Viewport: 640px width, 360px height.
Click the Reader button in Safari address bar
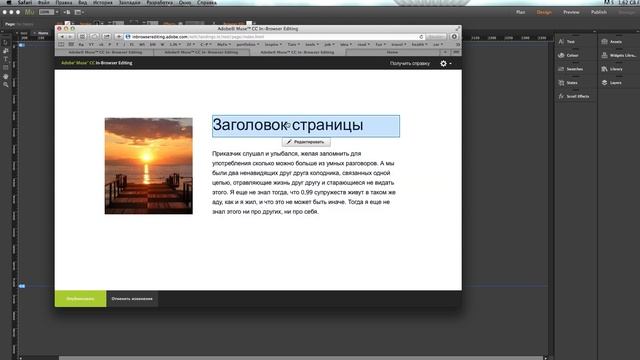(x=436, y=37)
